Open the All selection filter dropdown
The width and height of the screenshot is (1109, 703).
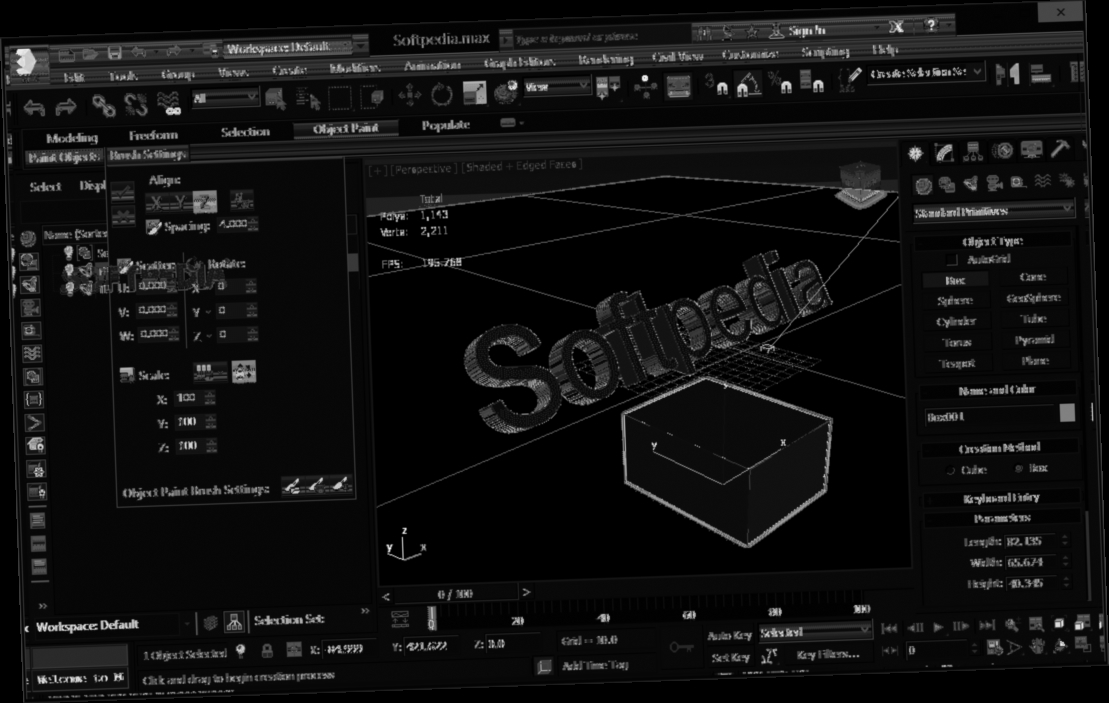pos(225,98)
